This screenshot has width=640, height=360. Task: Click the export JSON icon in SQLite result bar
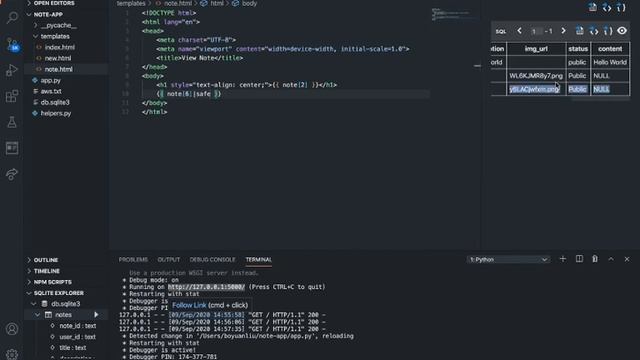coord(608,31)
